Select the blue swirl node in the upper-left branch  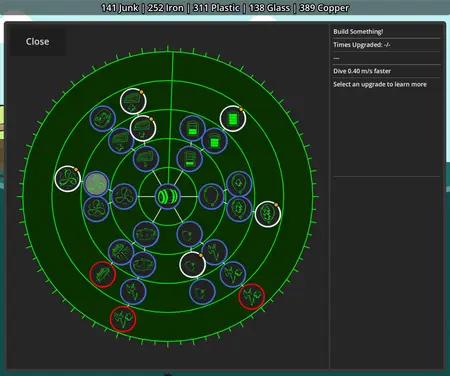[x=103, y=119]
